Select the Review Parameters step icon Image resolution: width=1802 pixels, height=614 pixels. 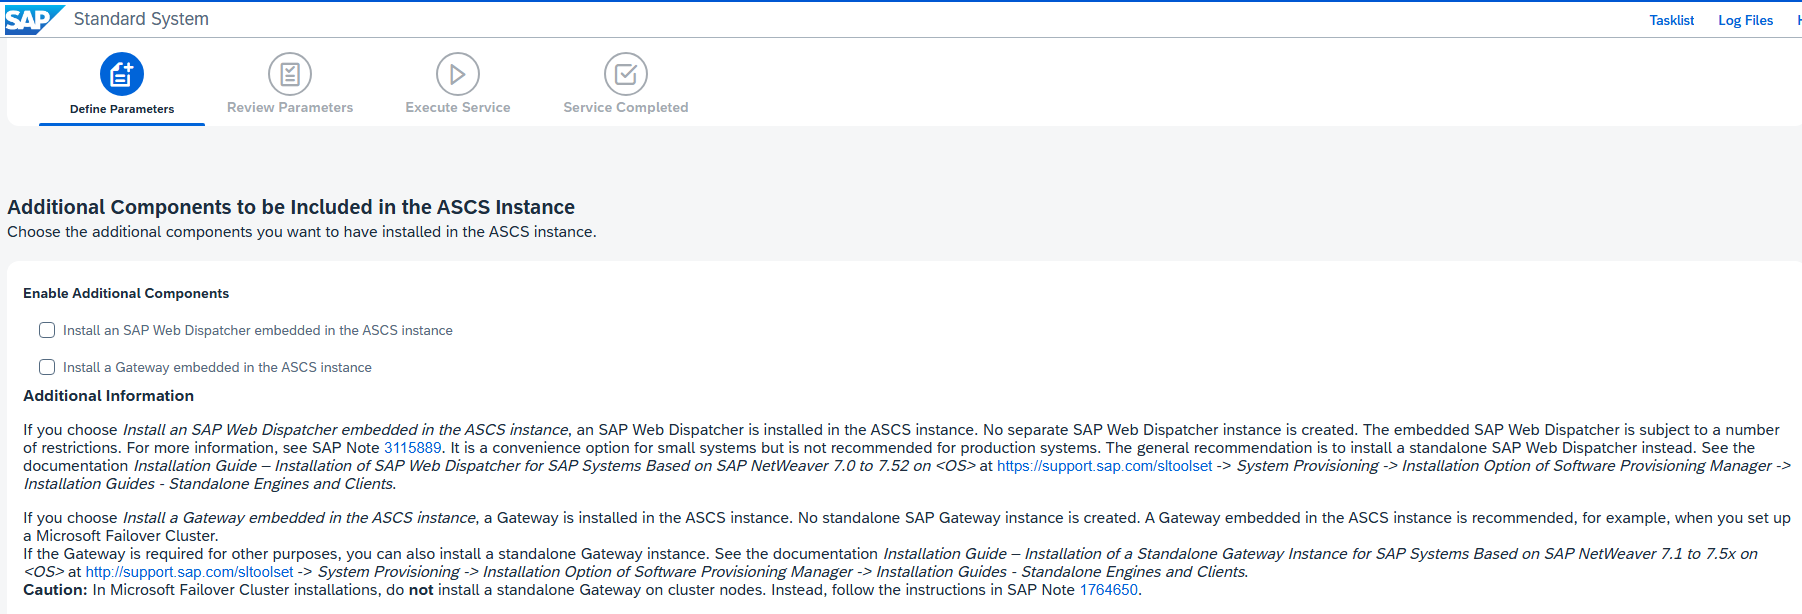point(290,74)
